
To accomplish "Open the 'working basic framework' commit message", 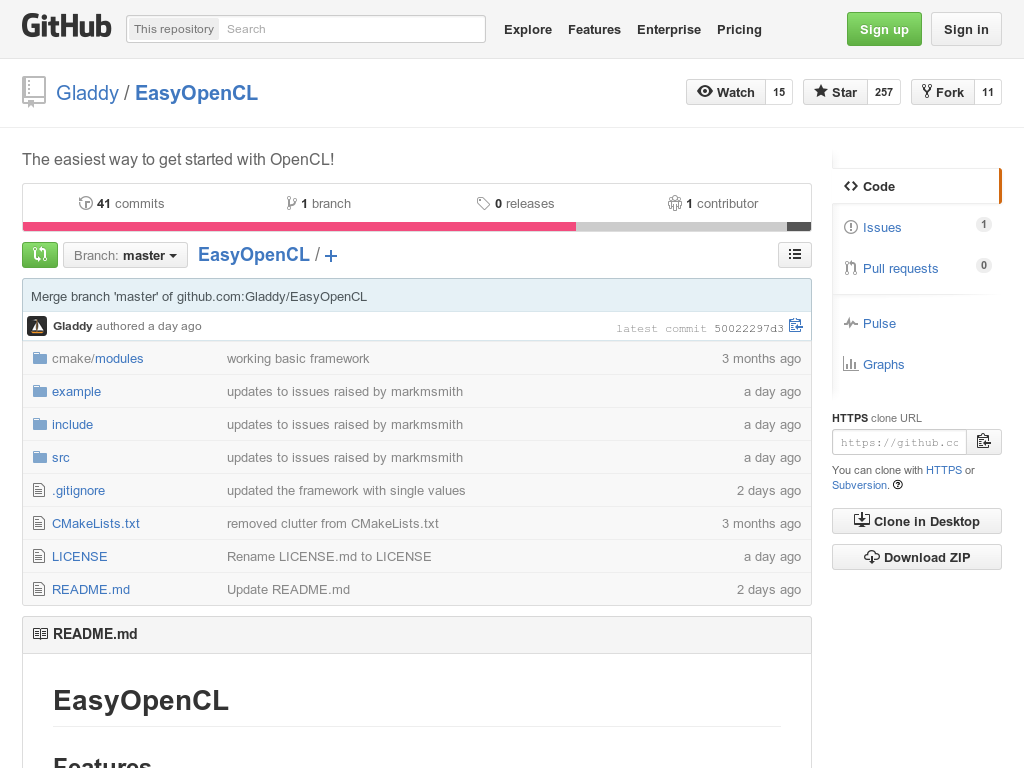I will point(298,359).
